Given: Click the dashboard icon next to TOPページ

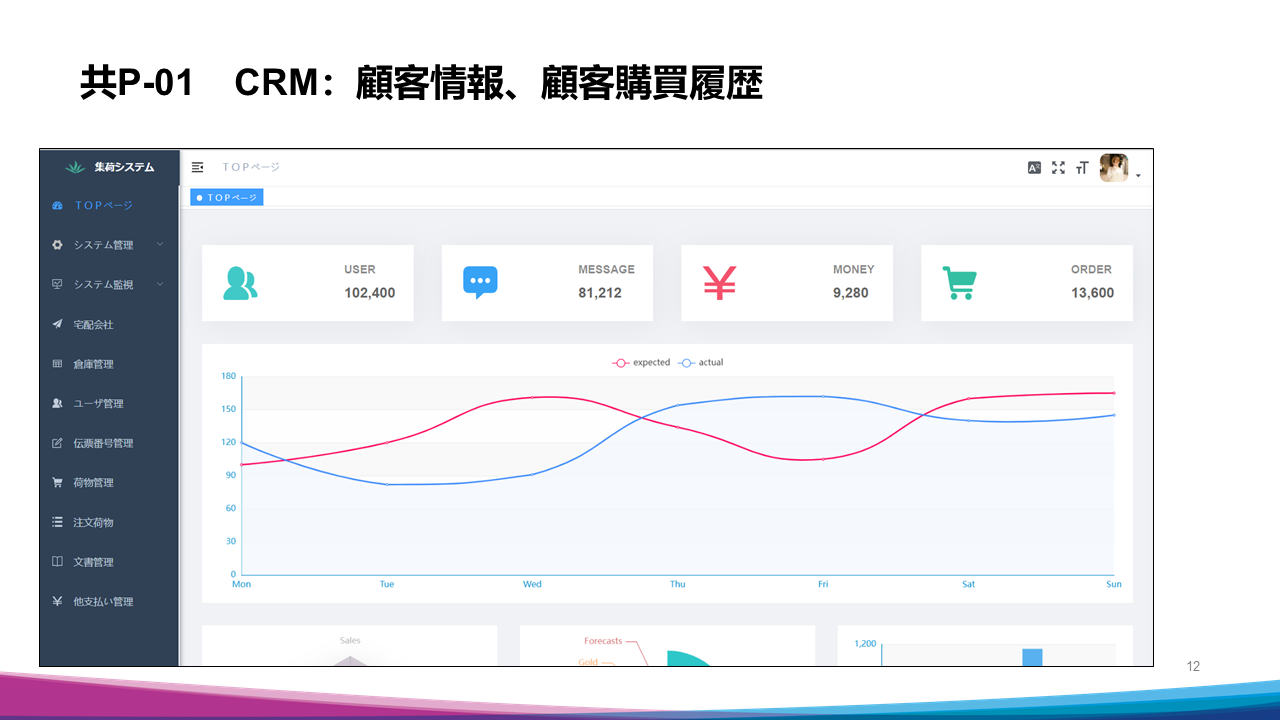Looking at the screenshot, I should pyautogui.click(x=57, y=206).
